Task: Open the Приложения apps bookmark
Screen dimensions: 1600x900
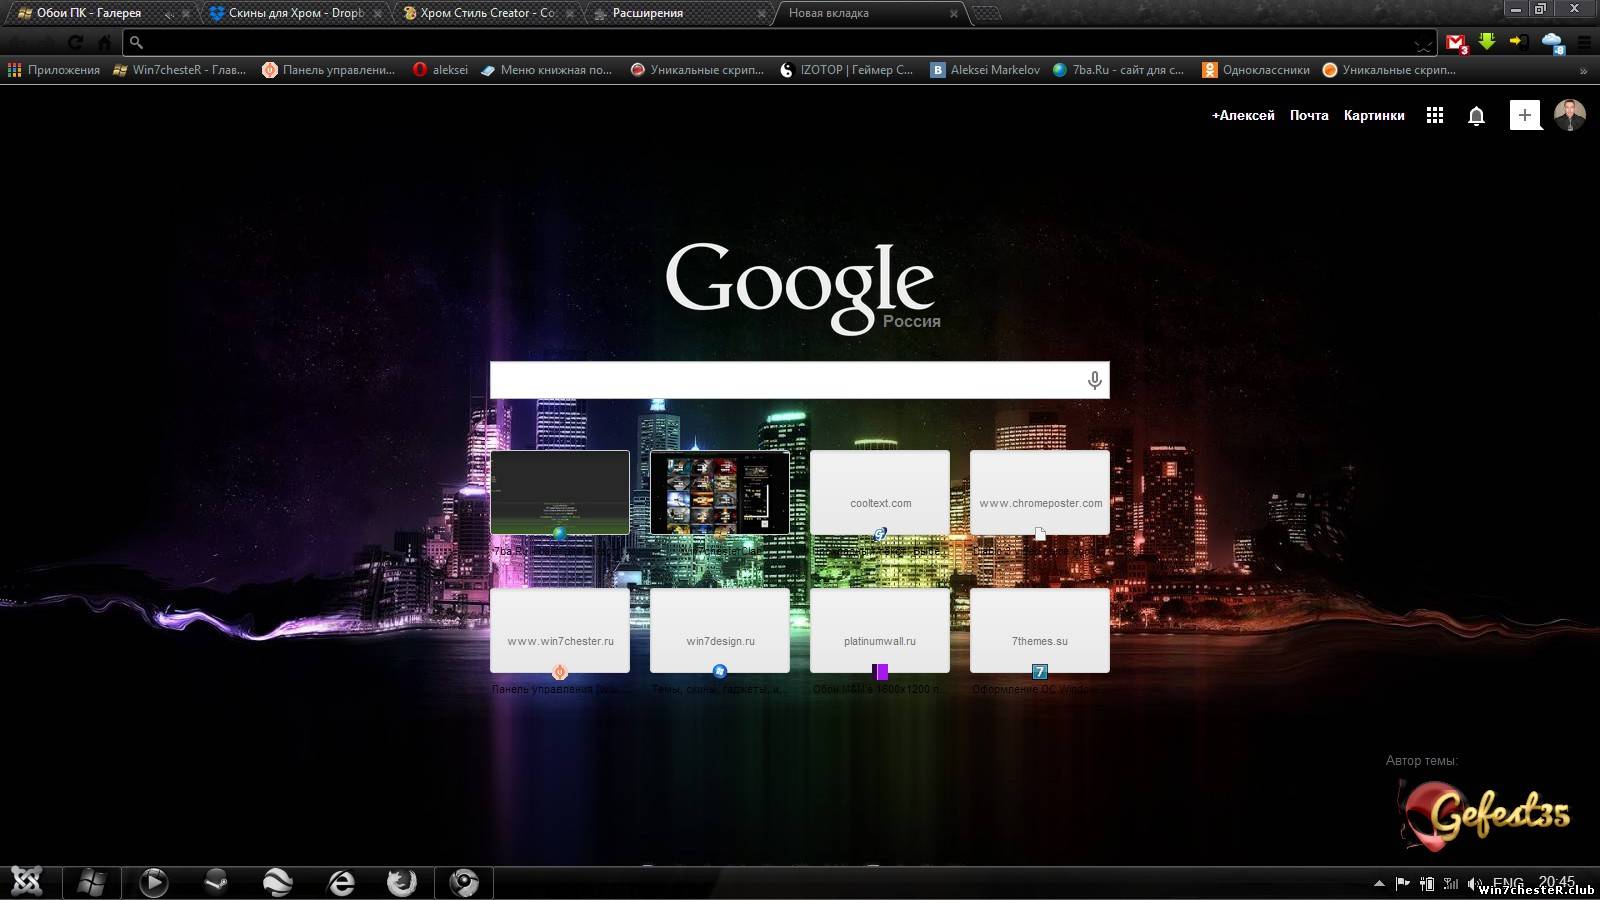Action: click(54, 70)
